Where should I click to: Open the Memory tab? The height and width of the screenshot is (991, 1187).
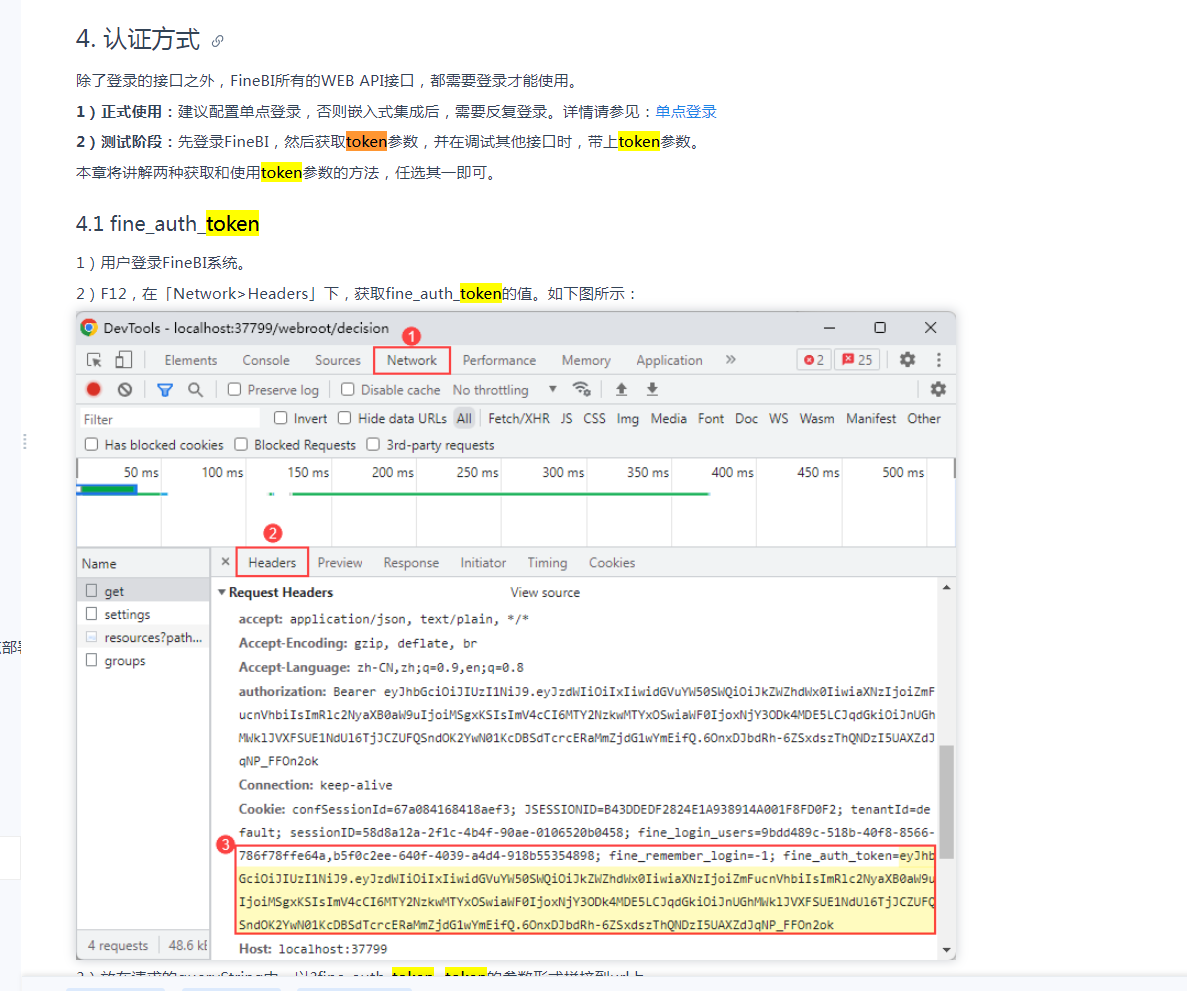[x=586, y=360]
